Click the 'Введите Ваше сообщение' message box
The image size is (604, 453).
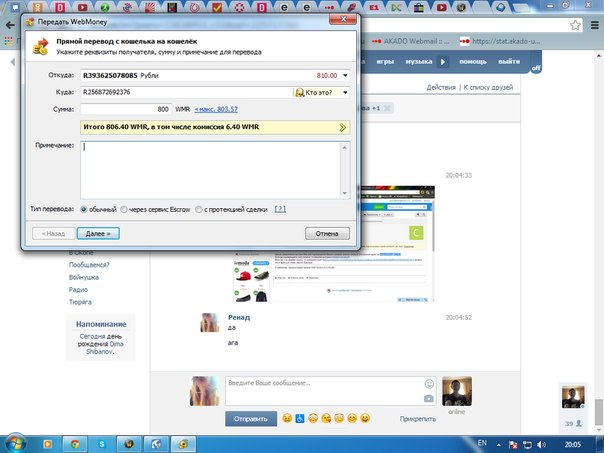click(x=324, y=391)
